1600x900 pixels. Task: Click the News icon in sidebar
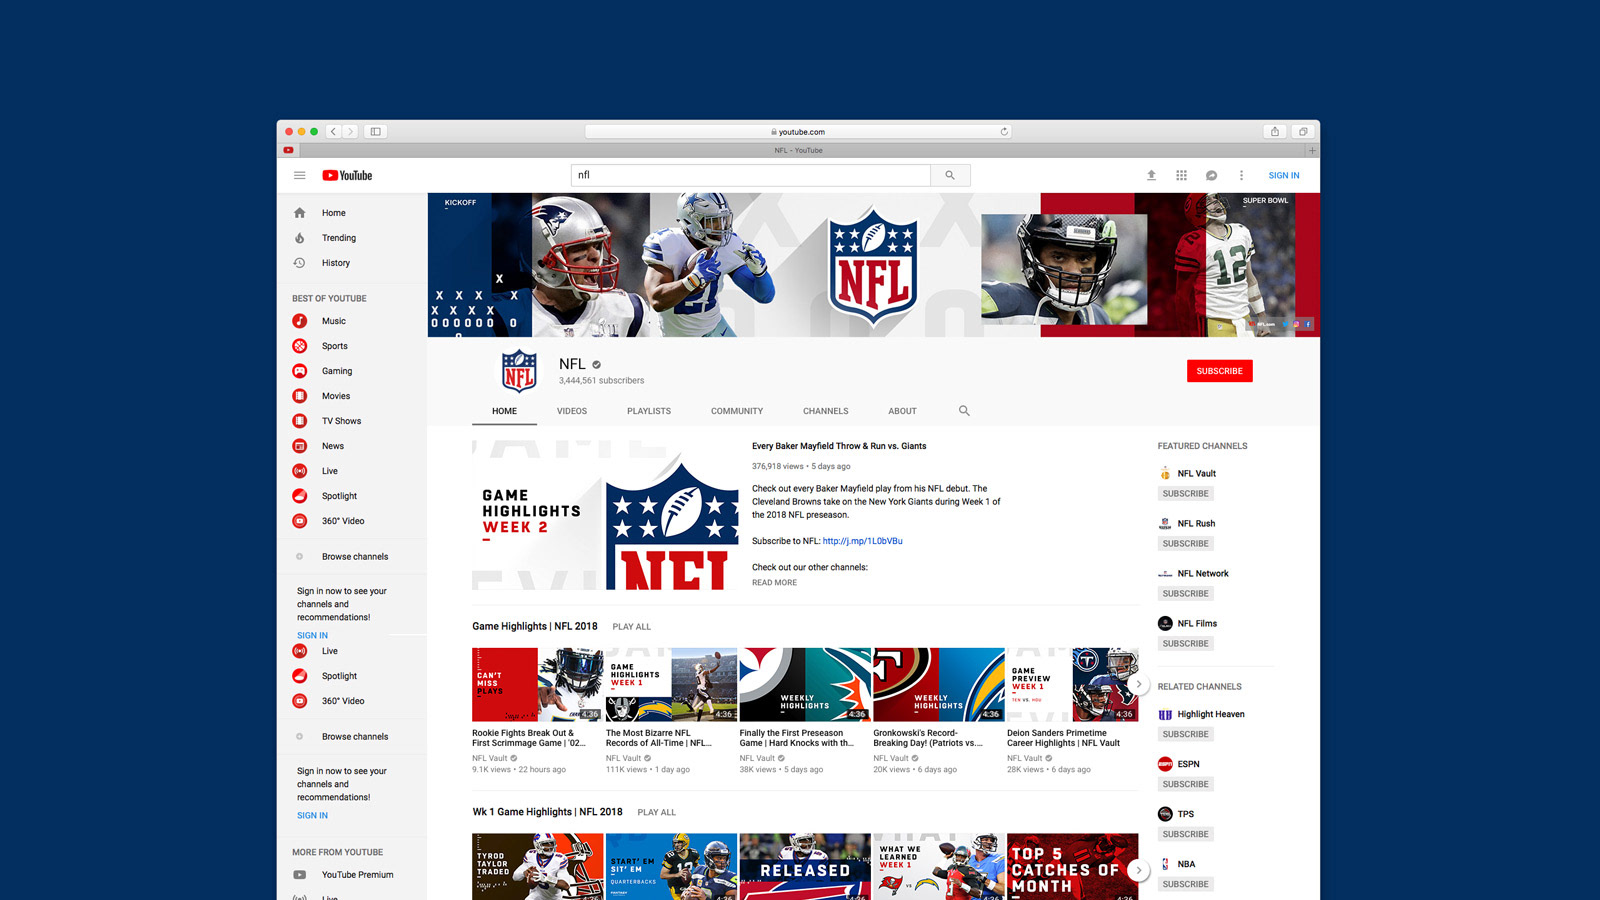click(x=299, y=446)
